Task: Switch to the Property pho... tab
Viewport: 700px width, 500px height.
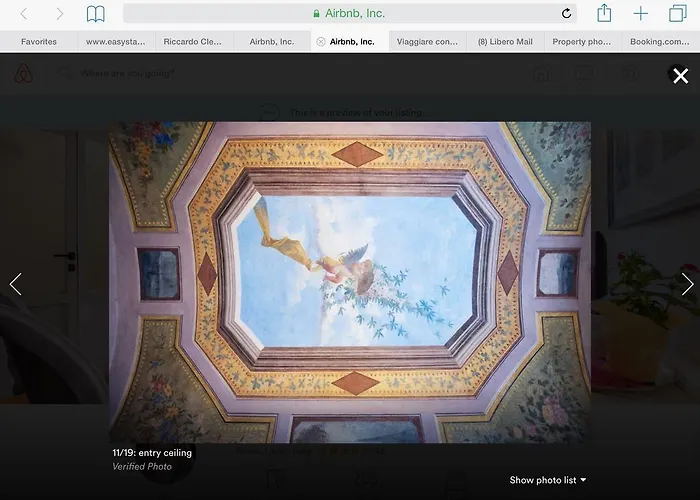Action: (582, 42)
